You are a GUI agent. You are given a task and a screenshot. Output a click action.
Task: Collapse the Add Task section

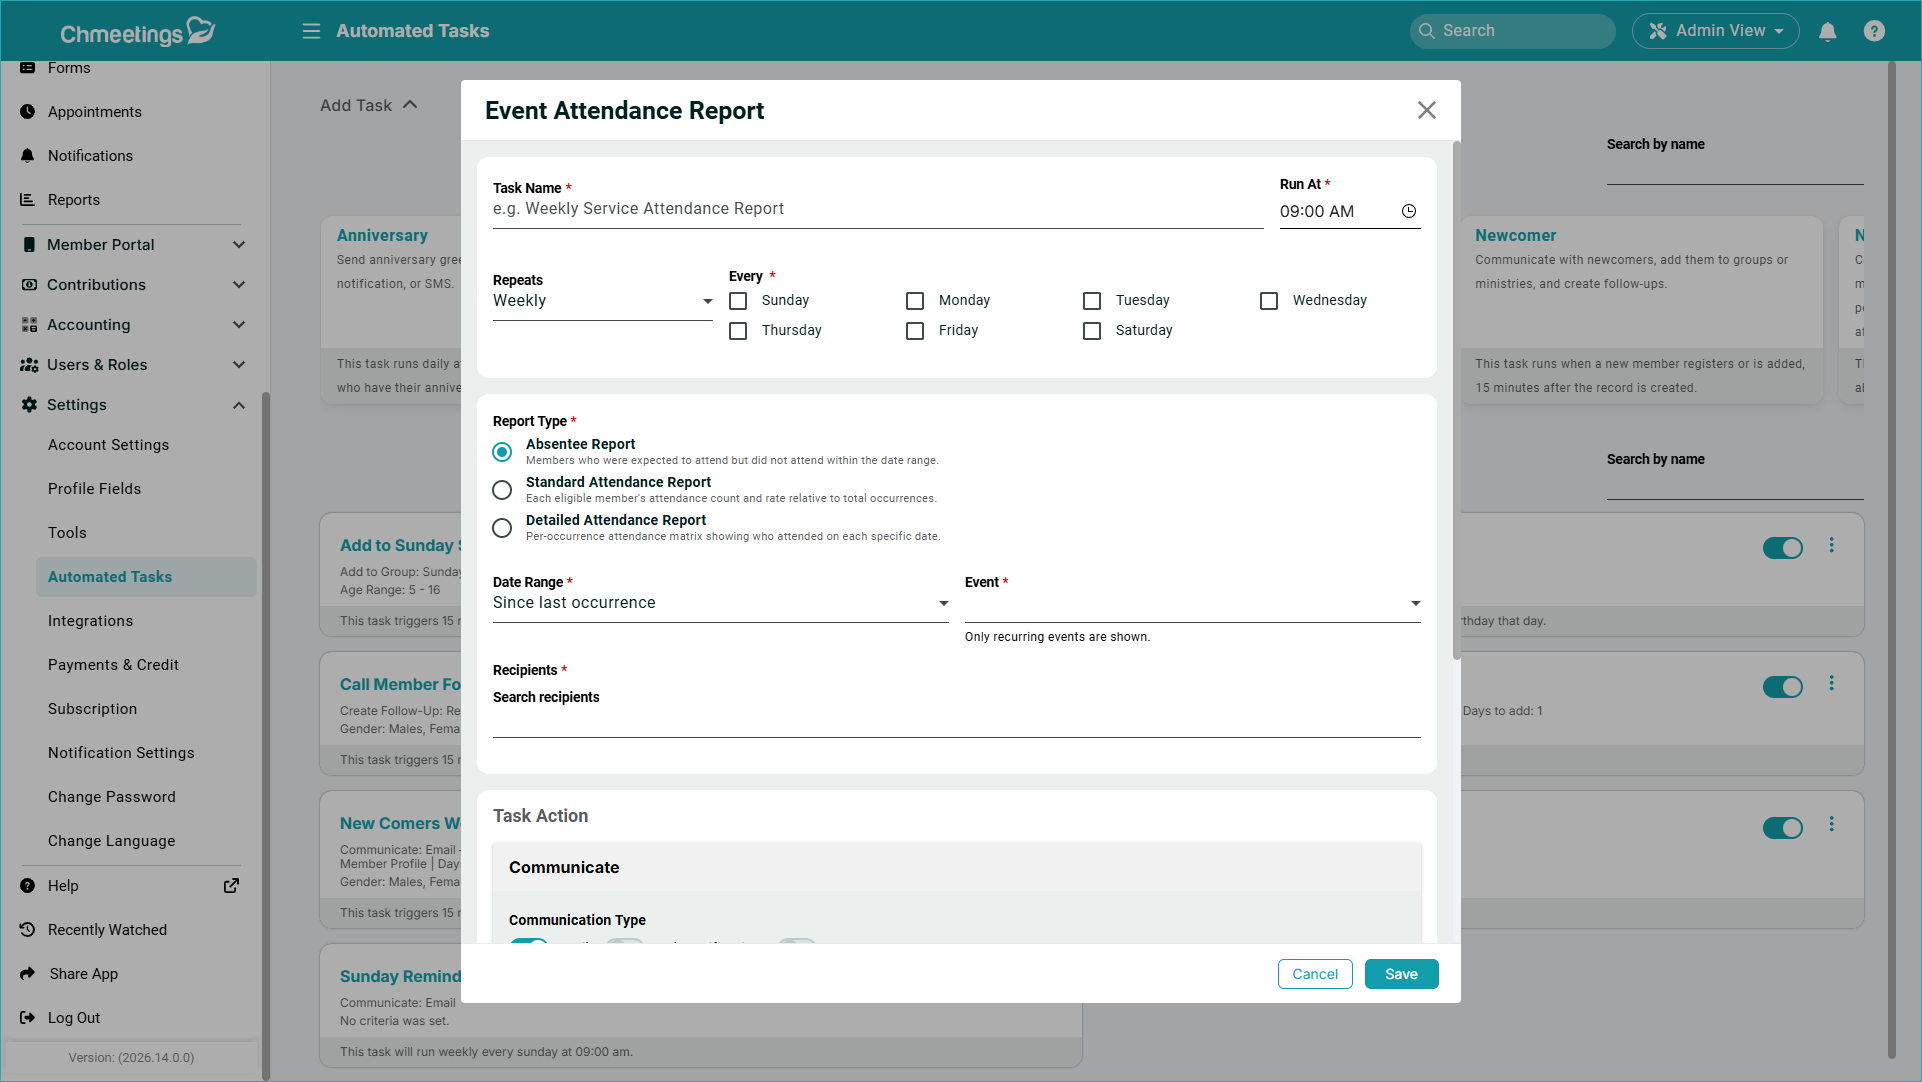(409, 105)
